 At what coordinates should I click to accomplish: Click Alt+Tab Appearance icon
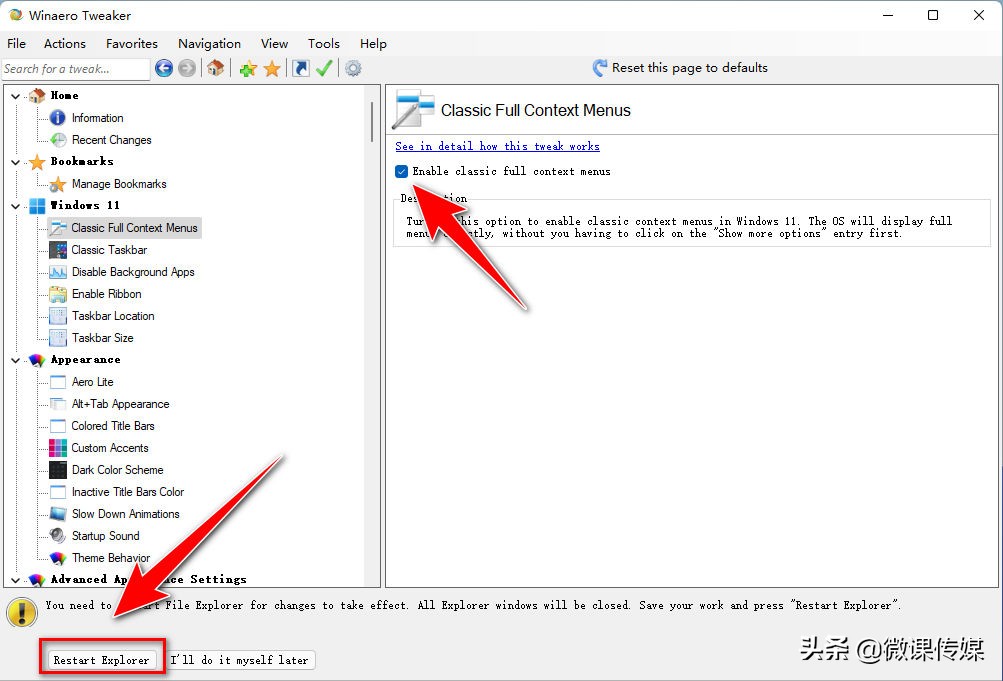58,404
